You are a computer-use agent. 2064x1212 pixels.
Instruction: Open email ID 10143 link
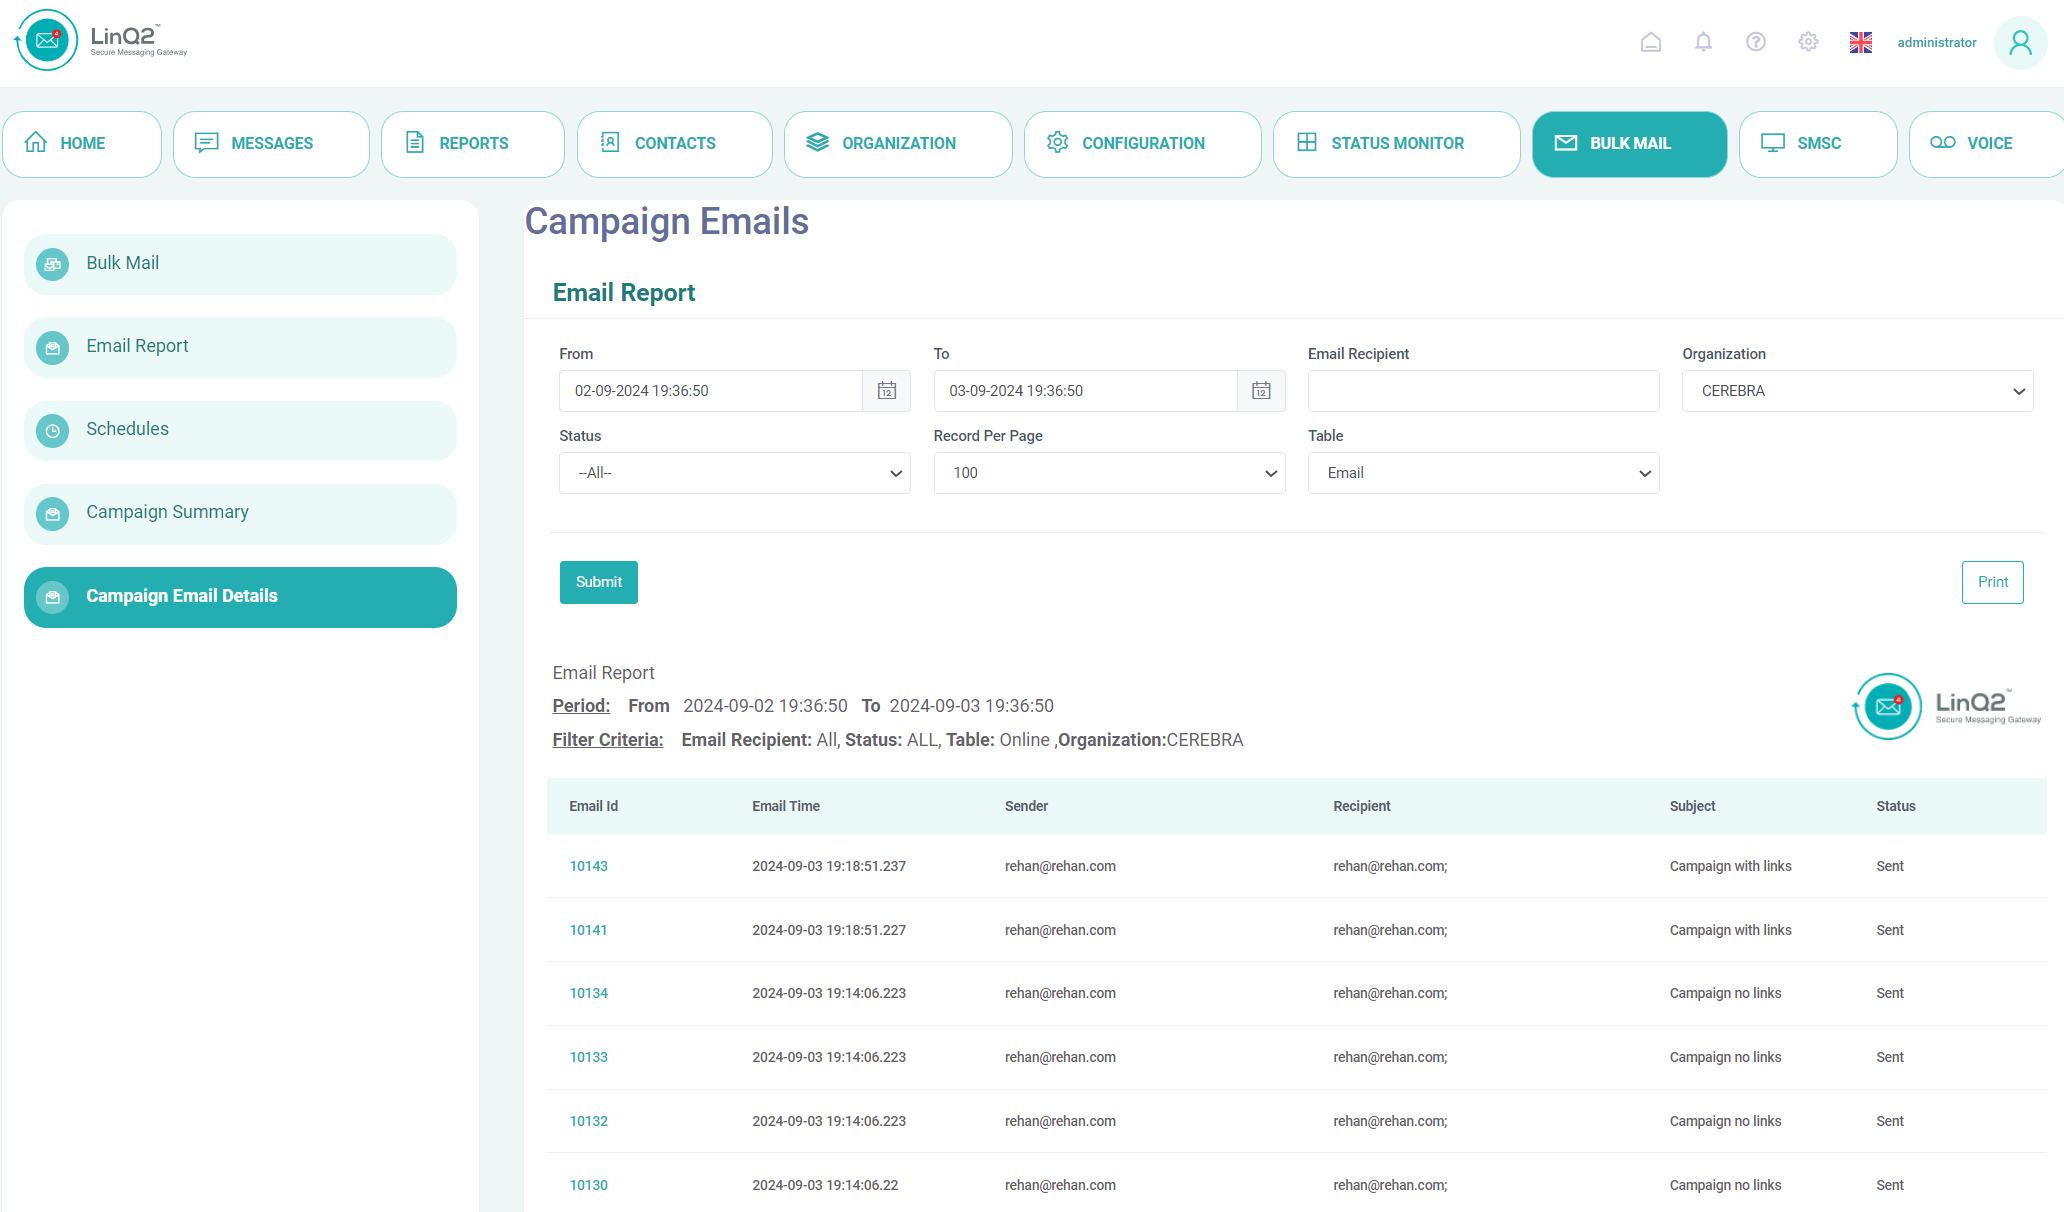[x=588, y=866]
